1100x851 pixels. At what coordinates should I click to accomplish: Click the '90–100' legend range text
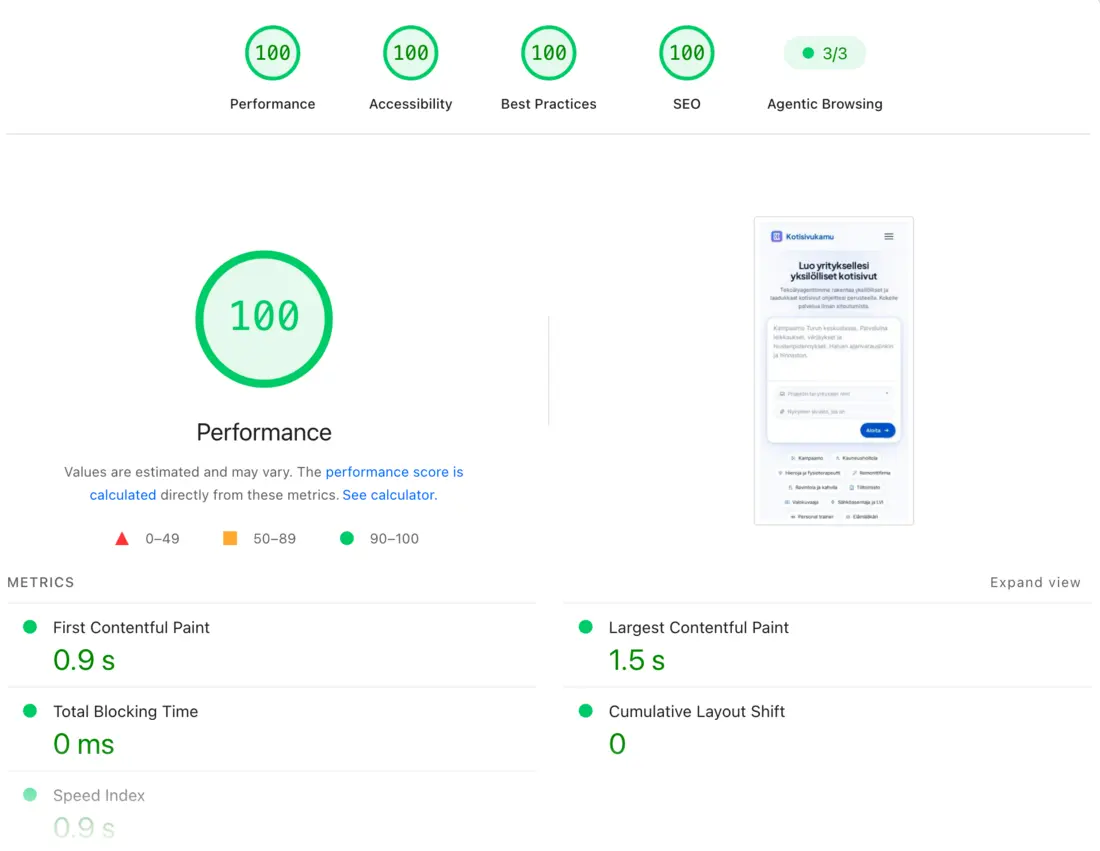[x=394, y=539]
